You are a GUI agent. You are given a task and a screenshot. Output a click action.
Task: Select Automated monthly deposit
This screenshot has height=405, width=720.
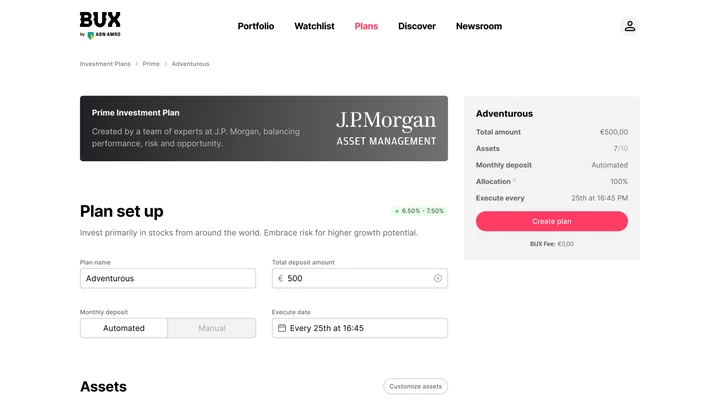tap(124, 328)
